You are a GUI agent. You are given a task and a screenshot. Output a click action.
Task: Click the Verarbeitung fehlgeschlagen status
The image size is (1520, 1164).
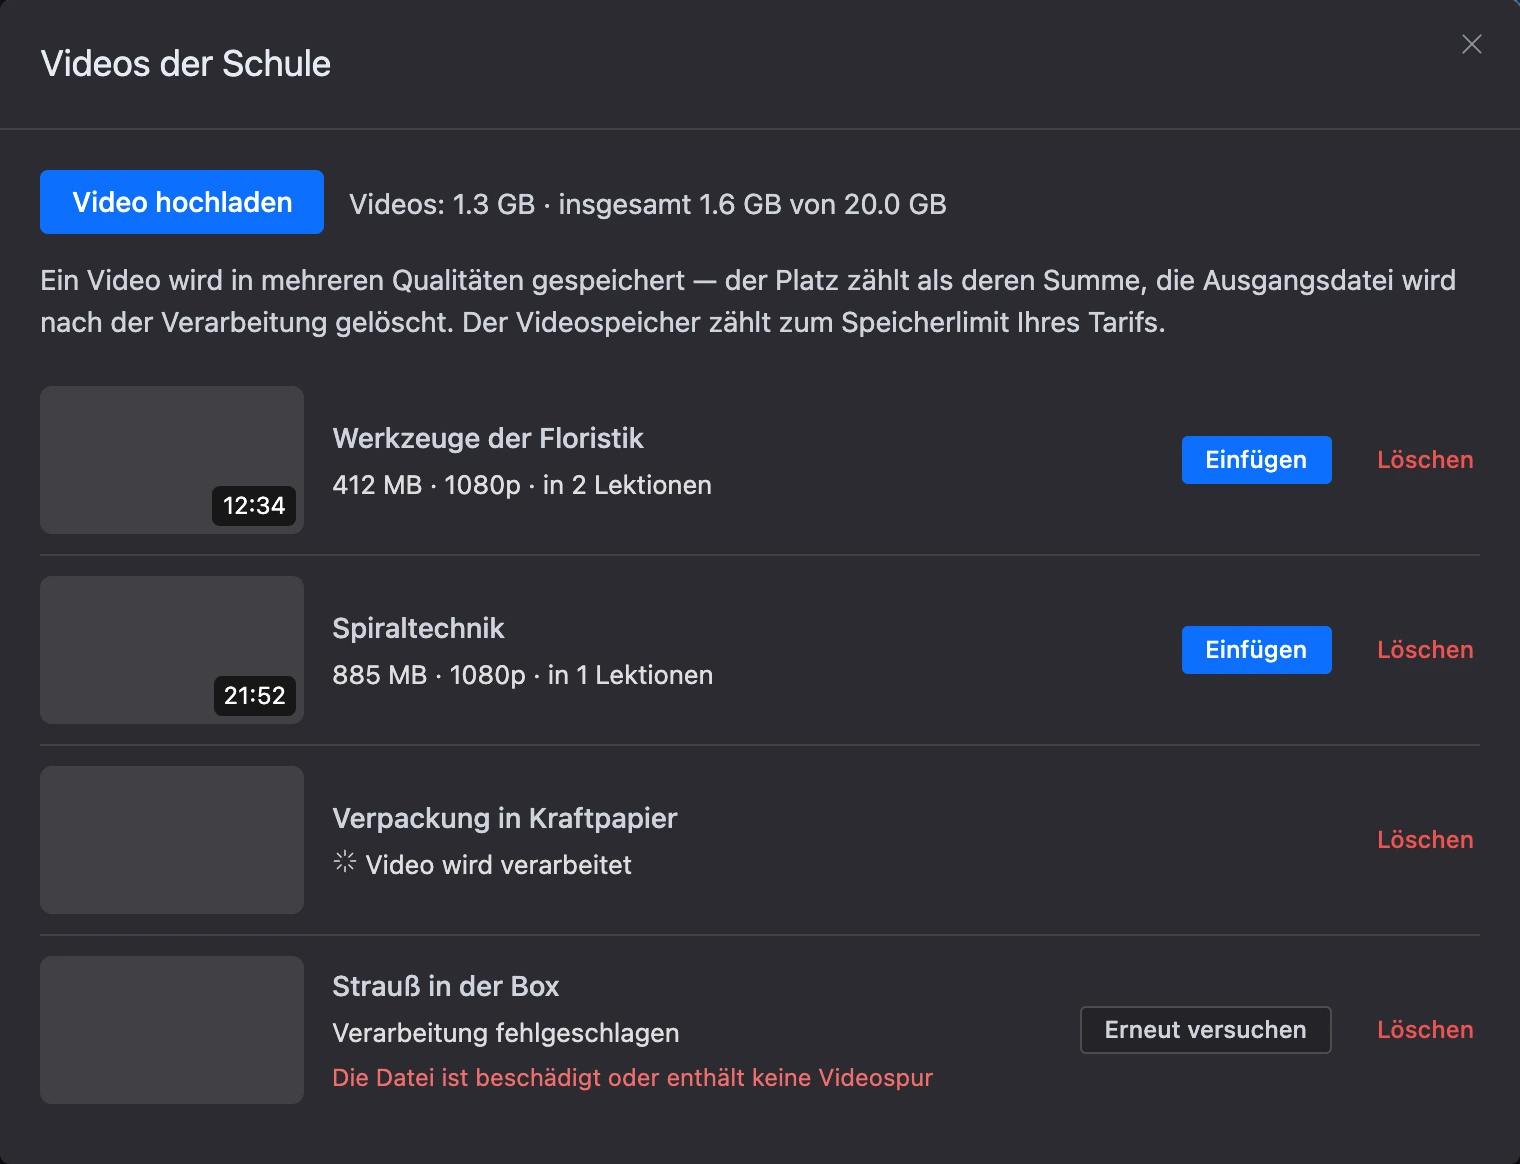click(x=506, y=1033)
